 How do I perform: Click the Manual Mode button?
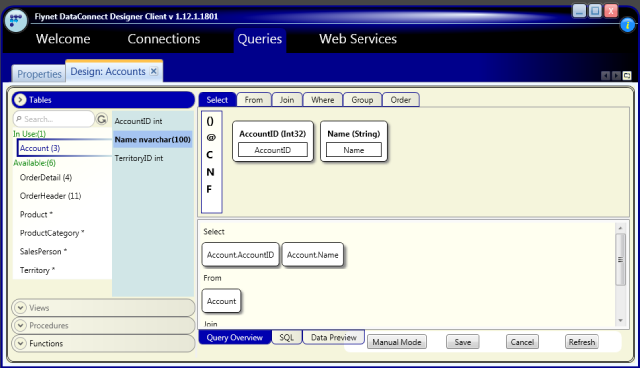(x=397, y=342)
